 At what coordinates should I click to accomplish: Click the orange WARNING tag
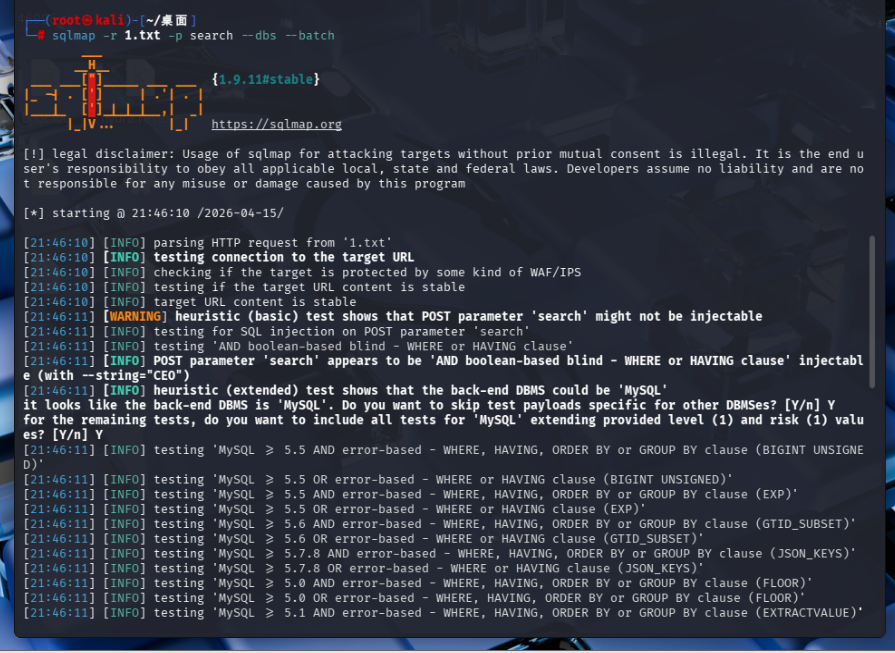(x=135, y=316)
